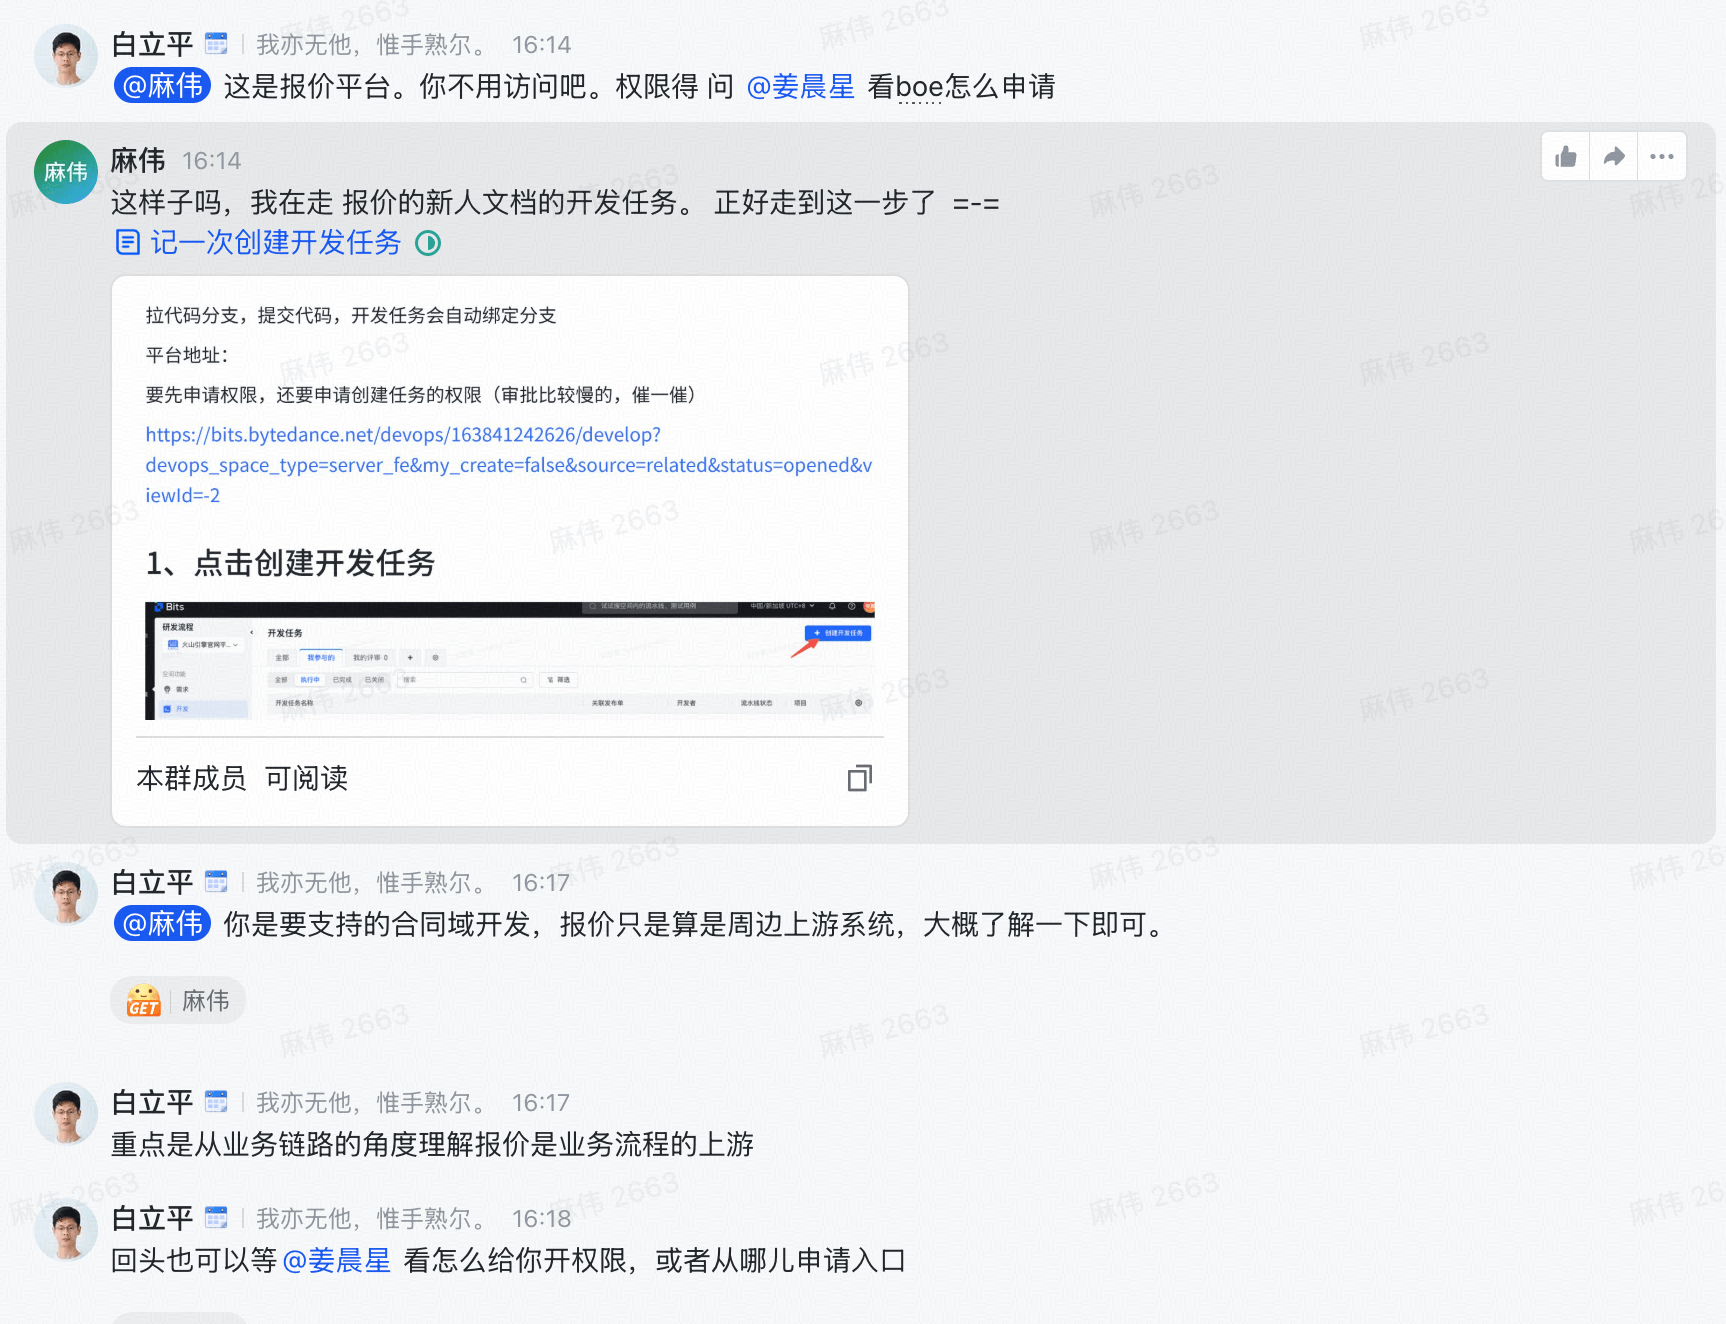1726x1324 pixels.
Task: Click the 16:18 timestamp
Action: click(x=541, y=1219)
